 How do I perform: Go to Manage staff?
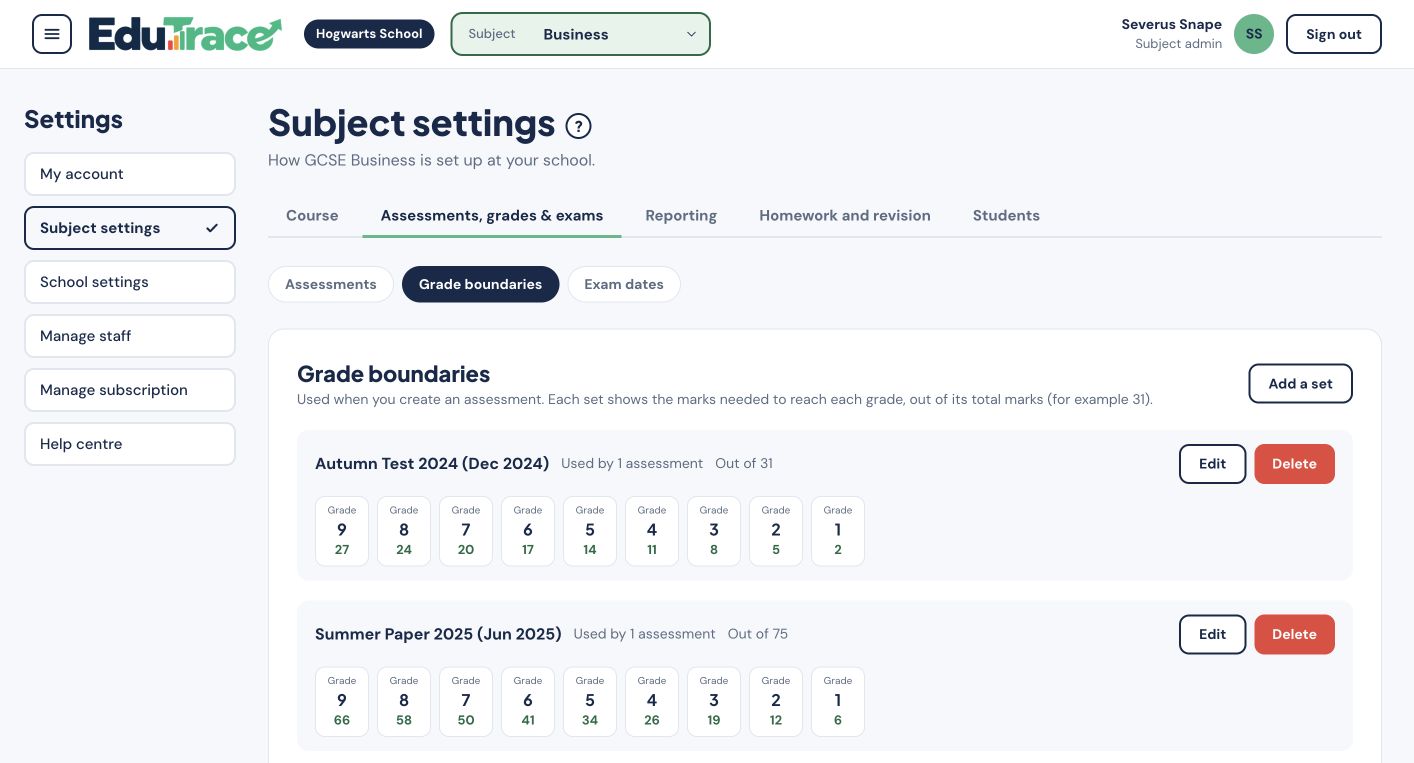point(130,336)
